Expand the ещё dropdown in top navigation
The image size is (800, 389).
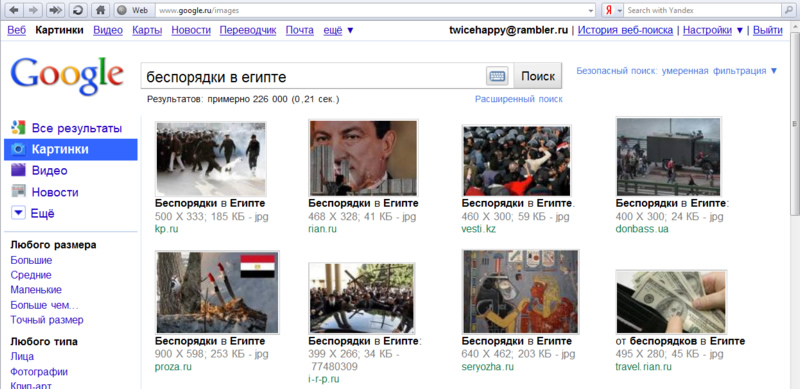tap(338, 30)
